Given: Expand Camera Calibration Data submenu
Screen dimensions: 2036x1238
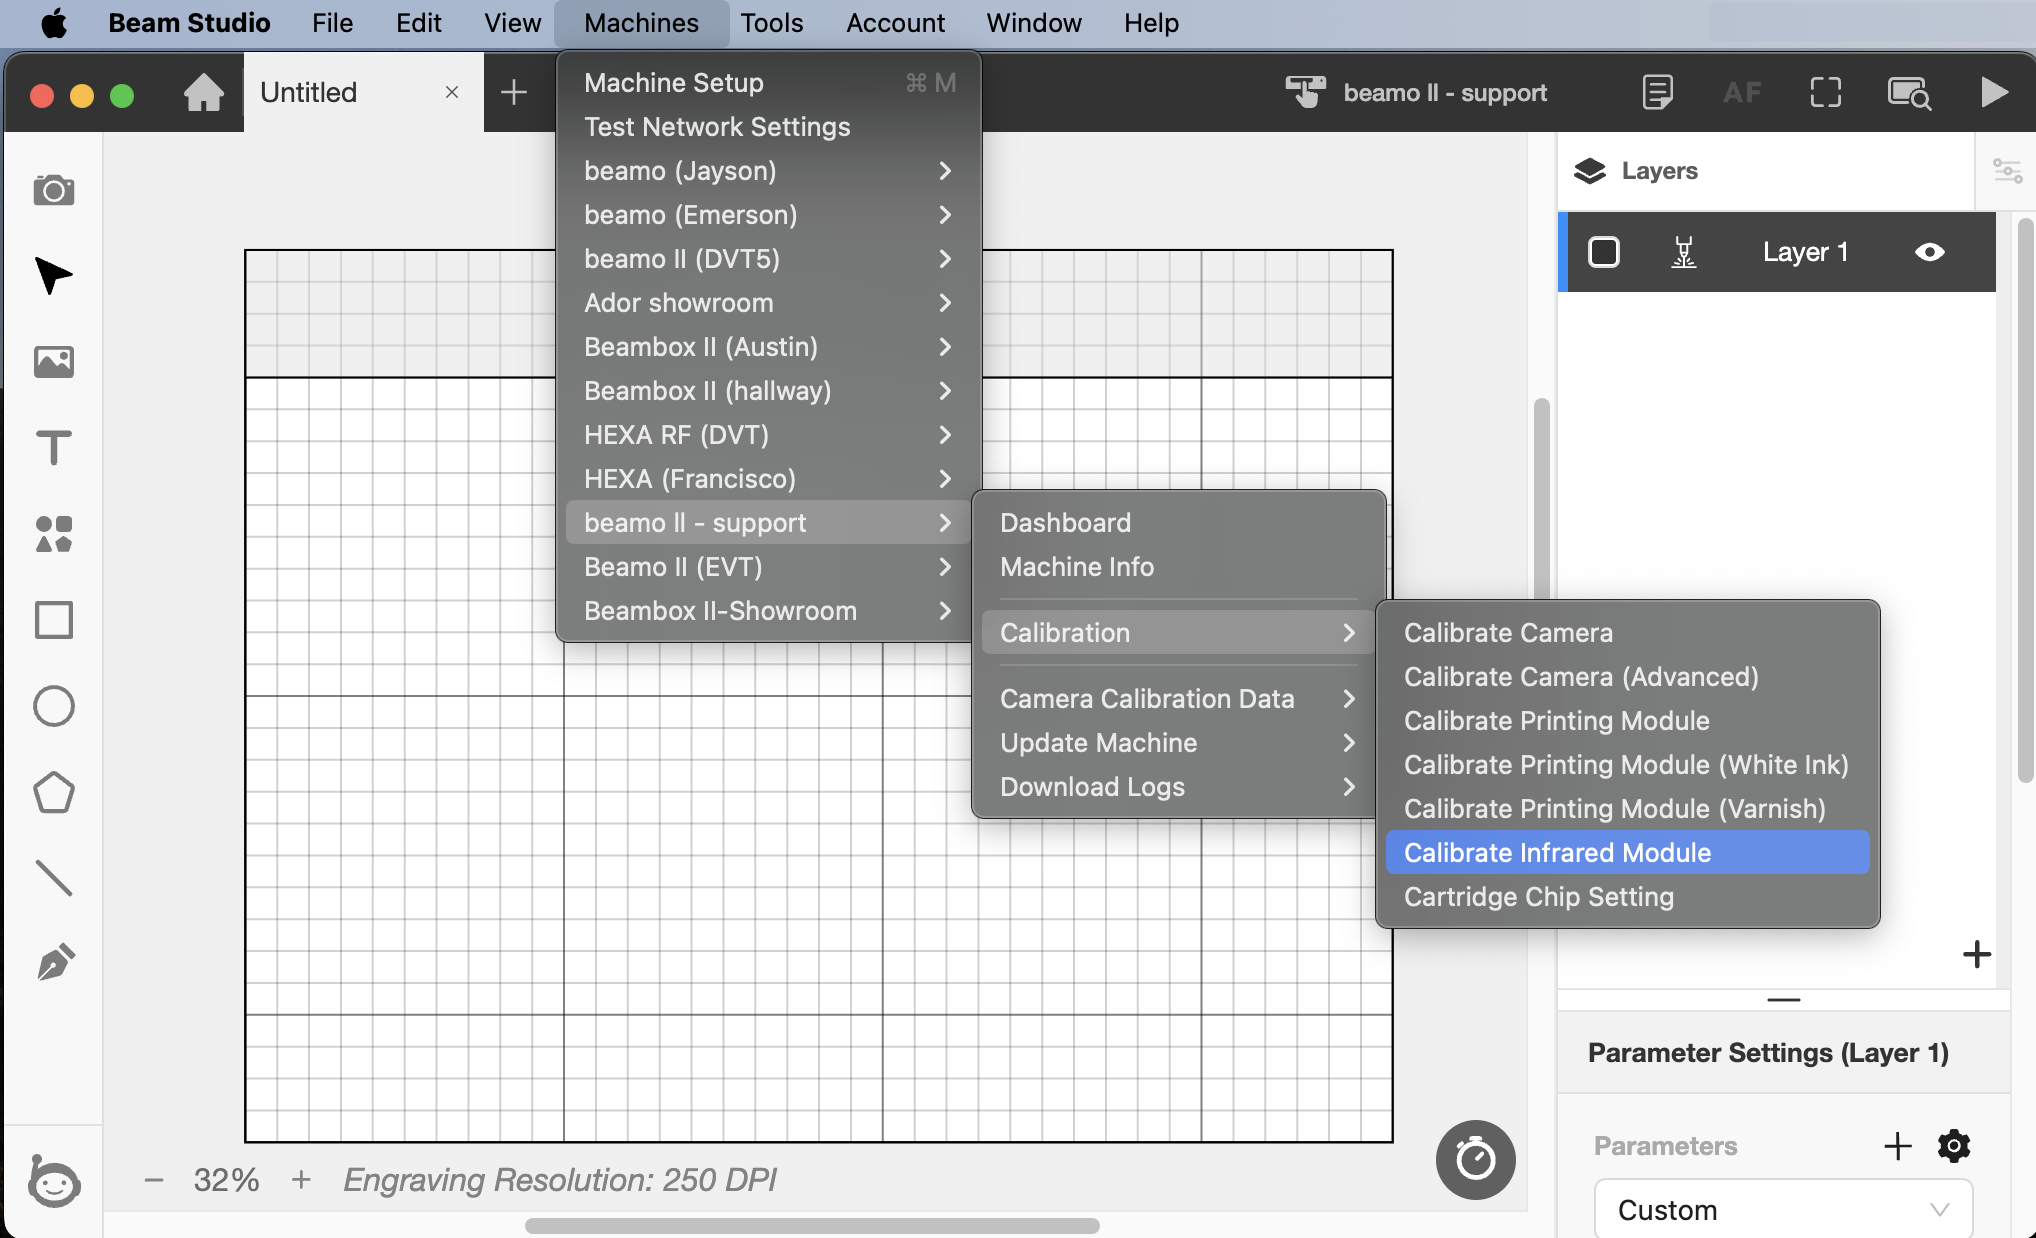Looking at the screenshot, I should tap(1178, 699).
